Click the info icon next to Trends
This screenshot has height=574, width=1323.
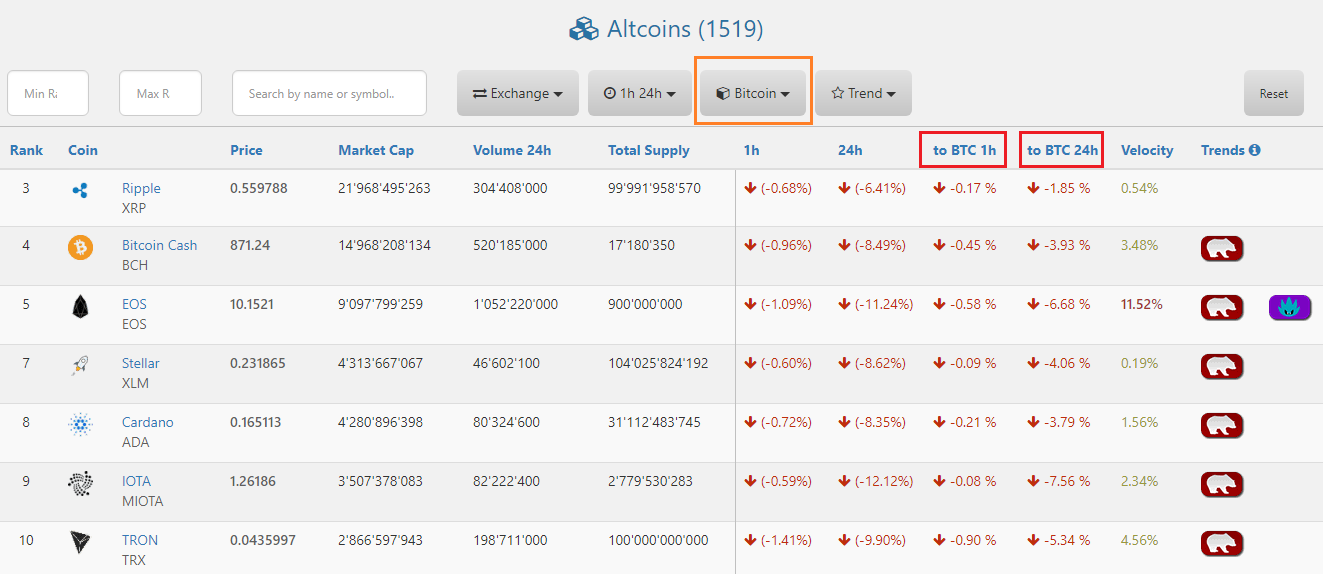pos(1255,150)
